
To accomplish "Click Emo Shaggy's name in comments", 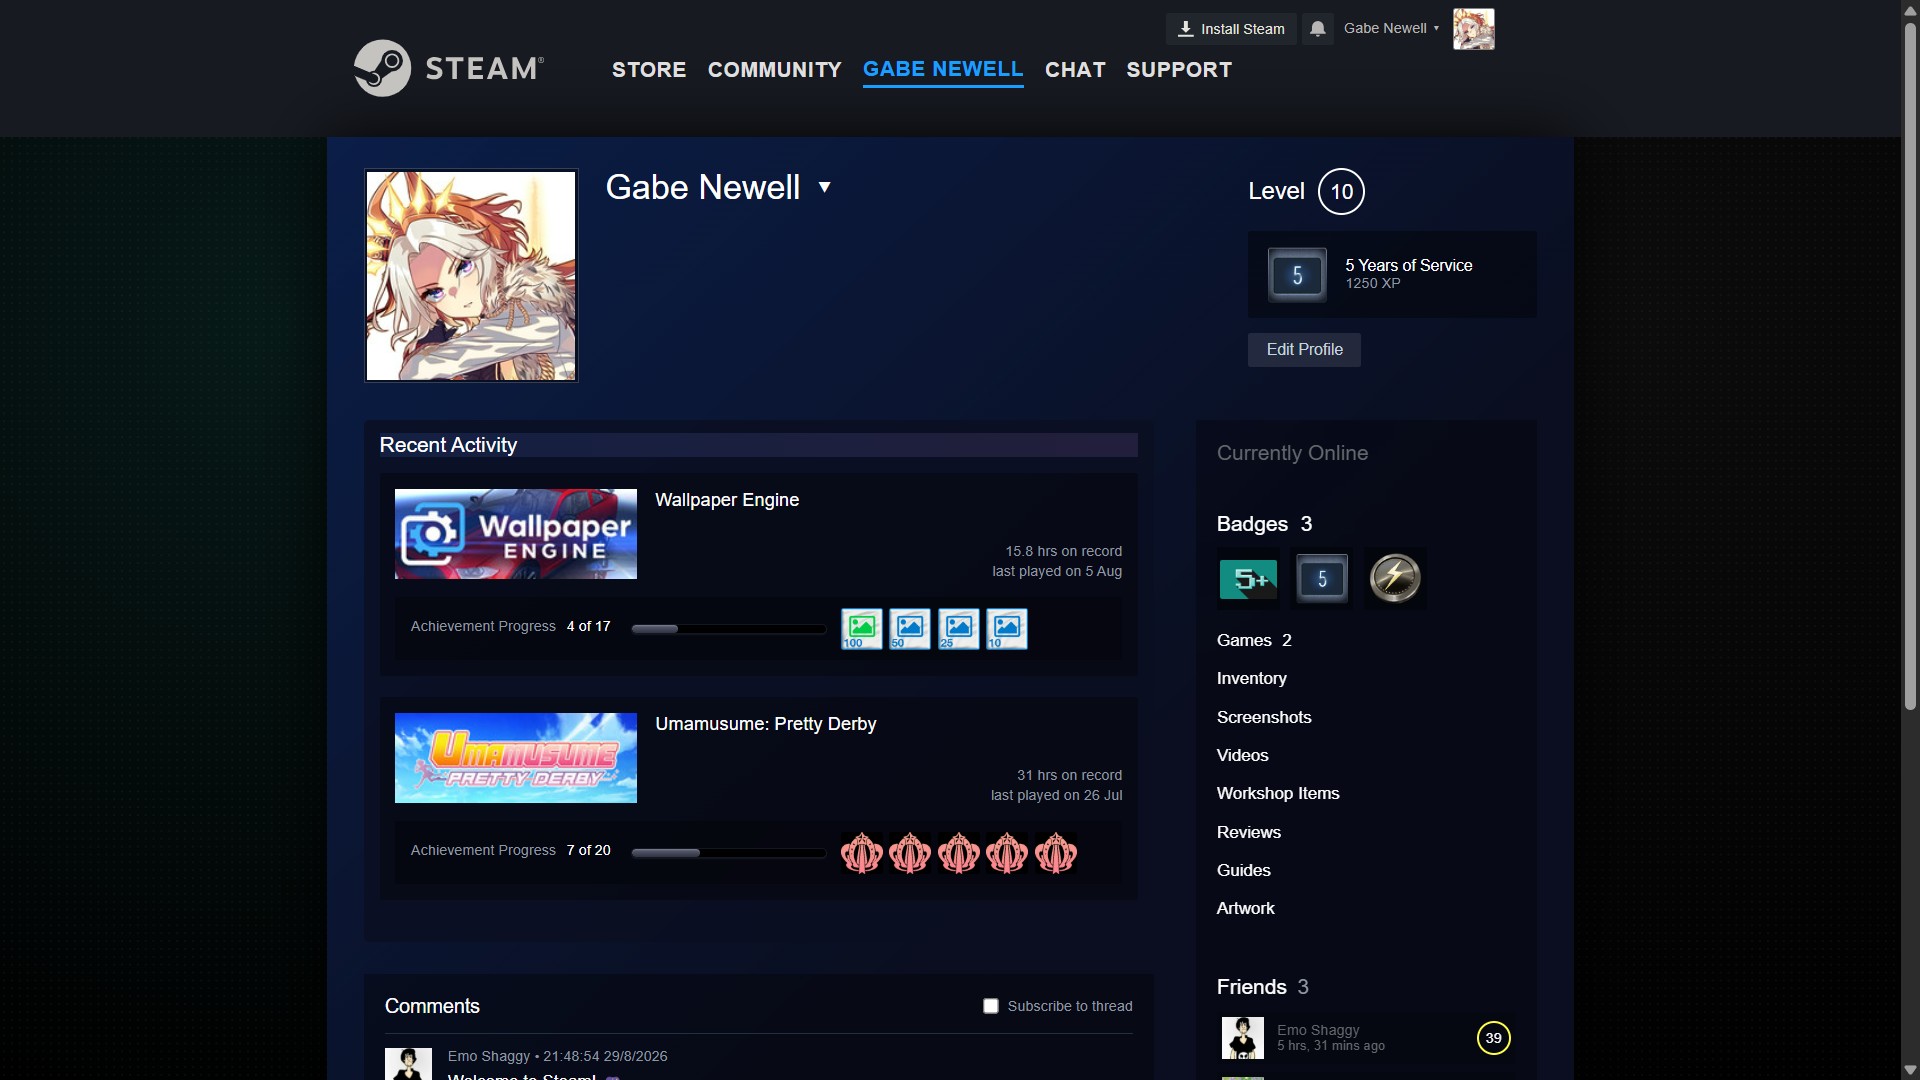I will pos(489,1056).
